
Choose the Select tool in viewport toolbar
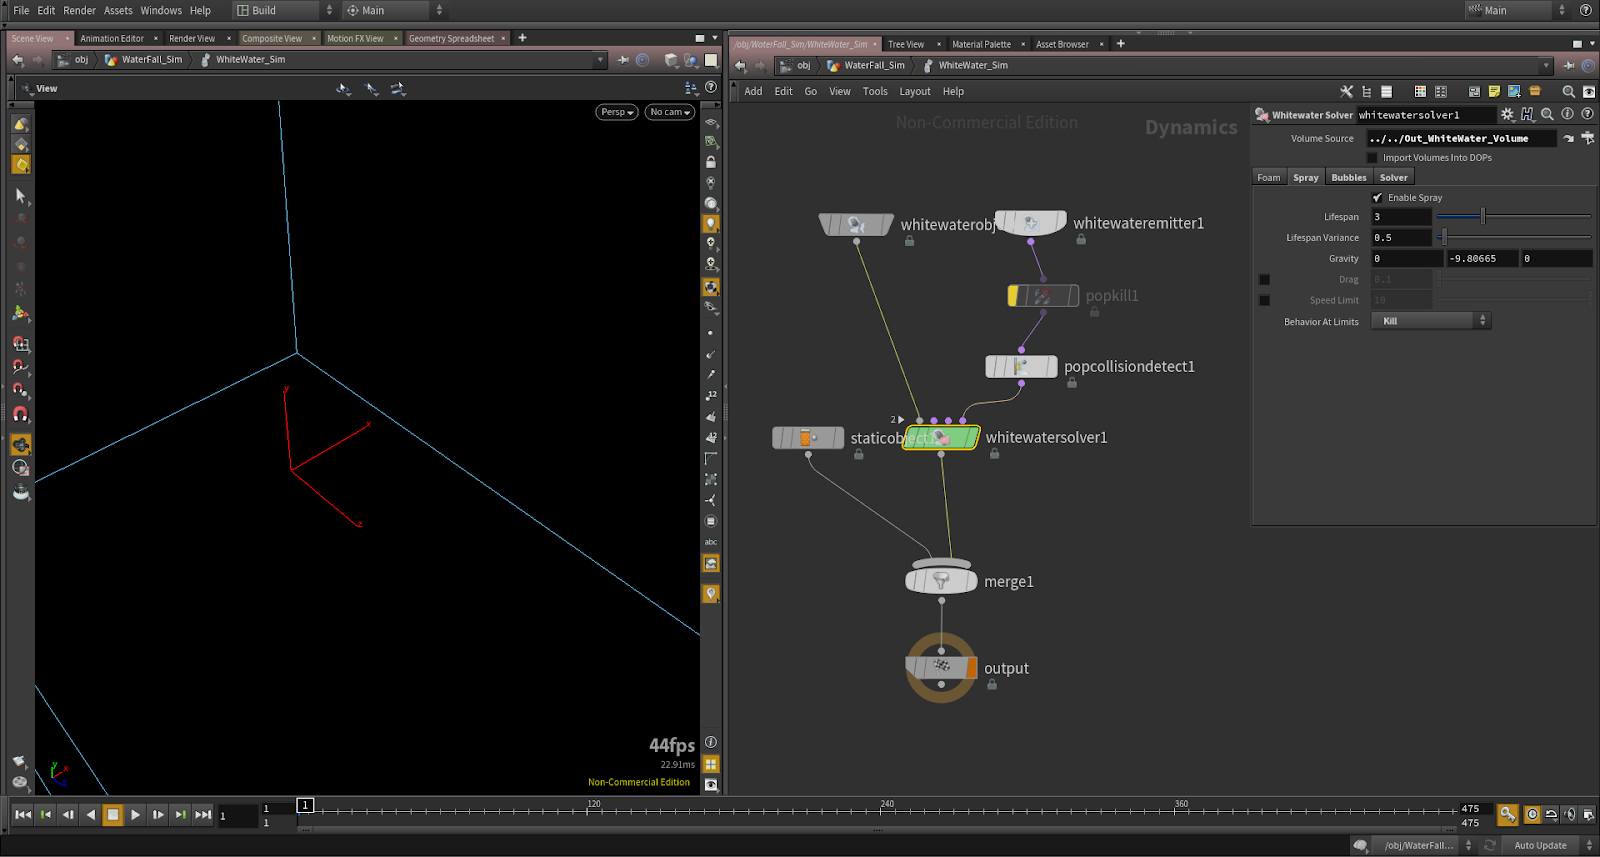[x=20, y=196]
